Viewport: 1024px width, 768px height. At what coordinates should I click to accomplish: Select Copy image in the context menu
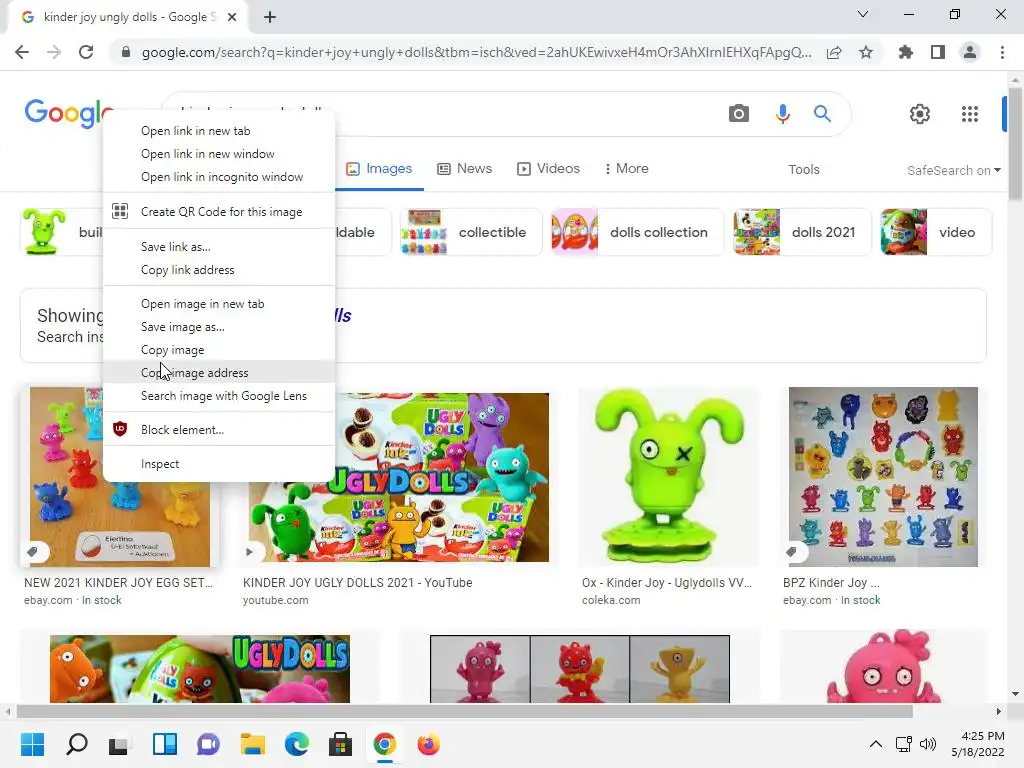coord(219,349)
